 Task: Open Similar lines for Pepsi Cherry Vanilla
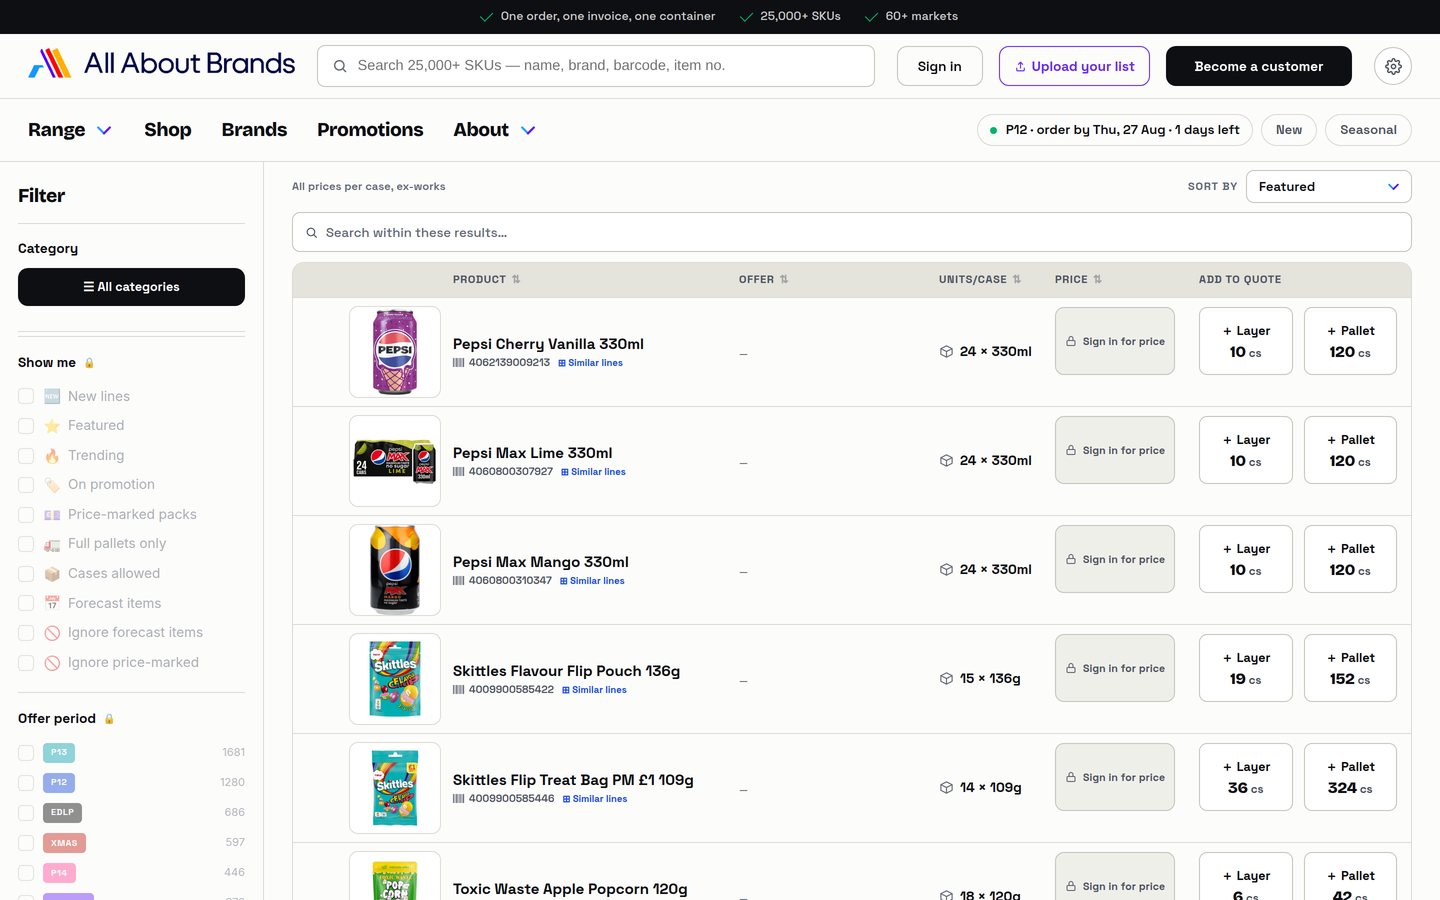coord(590,363)
